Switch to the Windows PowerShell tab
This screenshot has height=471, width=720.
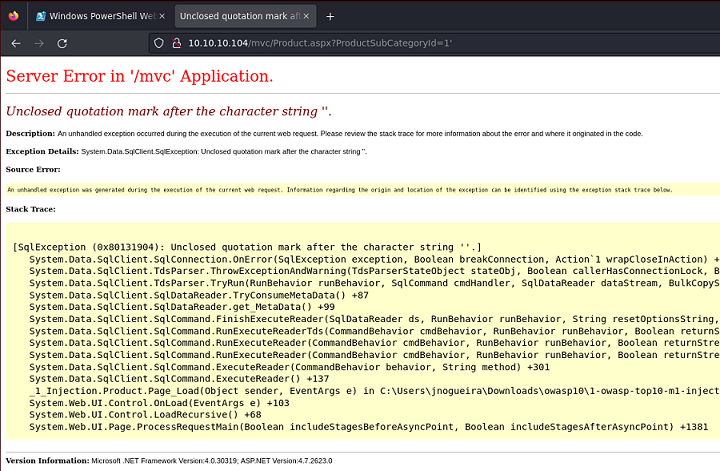pos(95,16)
